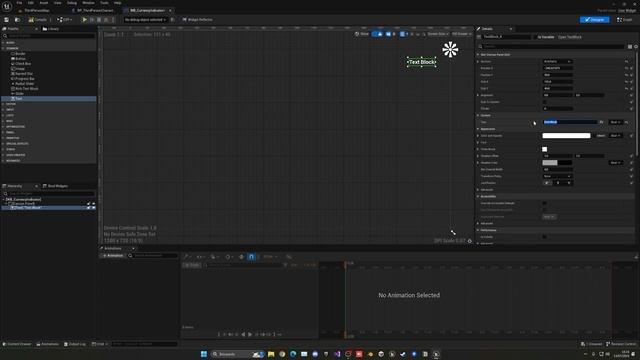Select the Progress Bar widget in Palette

coord(22,78)
